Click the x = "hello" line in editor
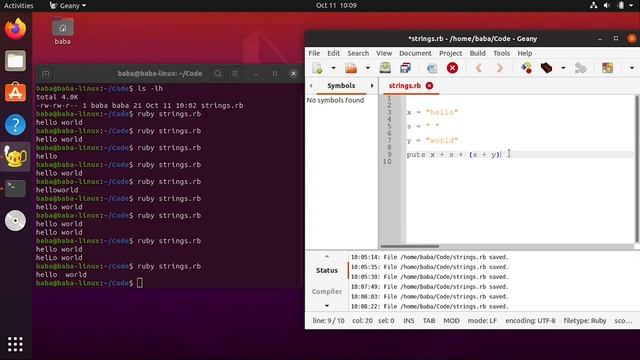This screenshot has width=640, height=360. [x=432, y=112]
